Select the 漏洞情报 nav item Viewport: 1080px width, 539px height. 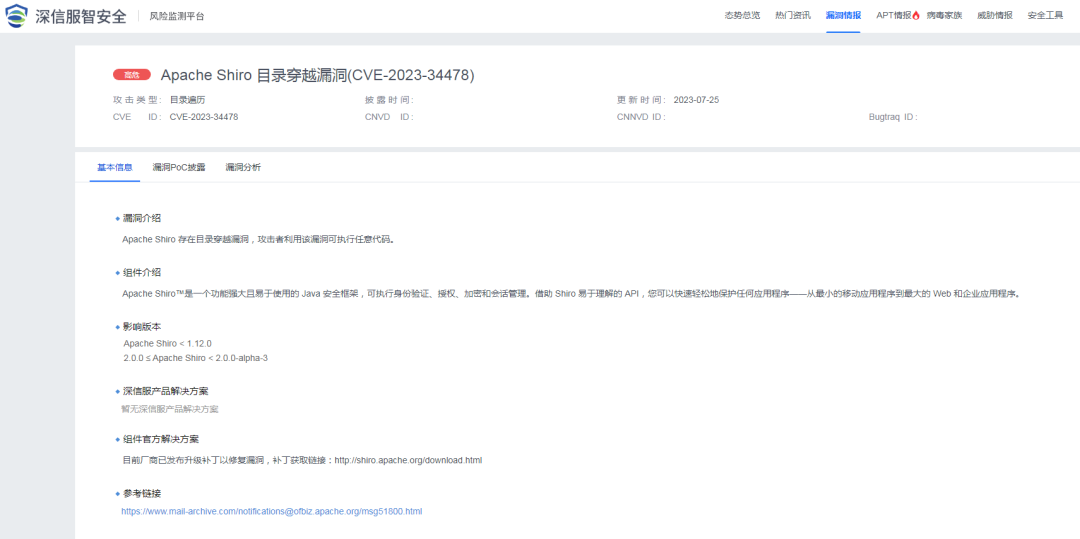pos(843,16)
